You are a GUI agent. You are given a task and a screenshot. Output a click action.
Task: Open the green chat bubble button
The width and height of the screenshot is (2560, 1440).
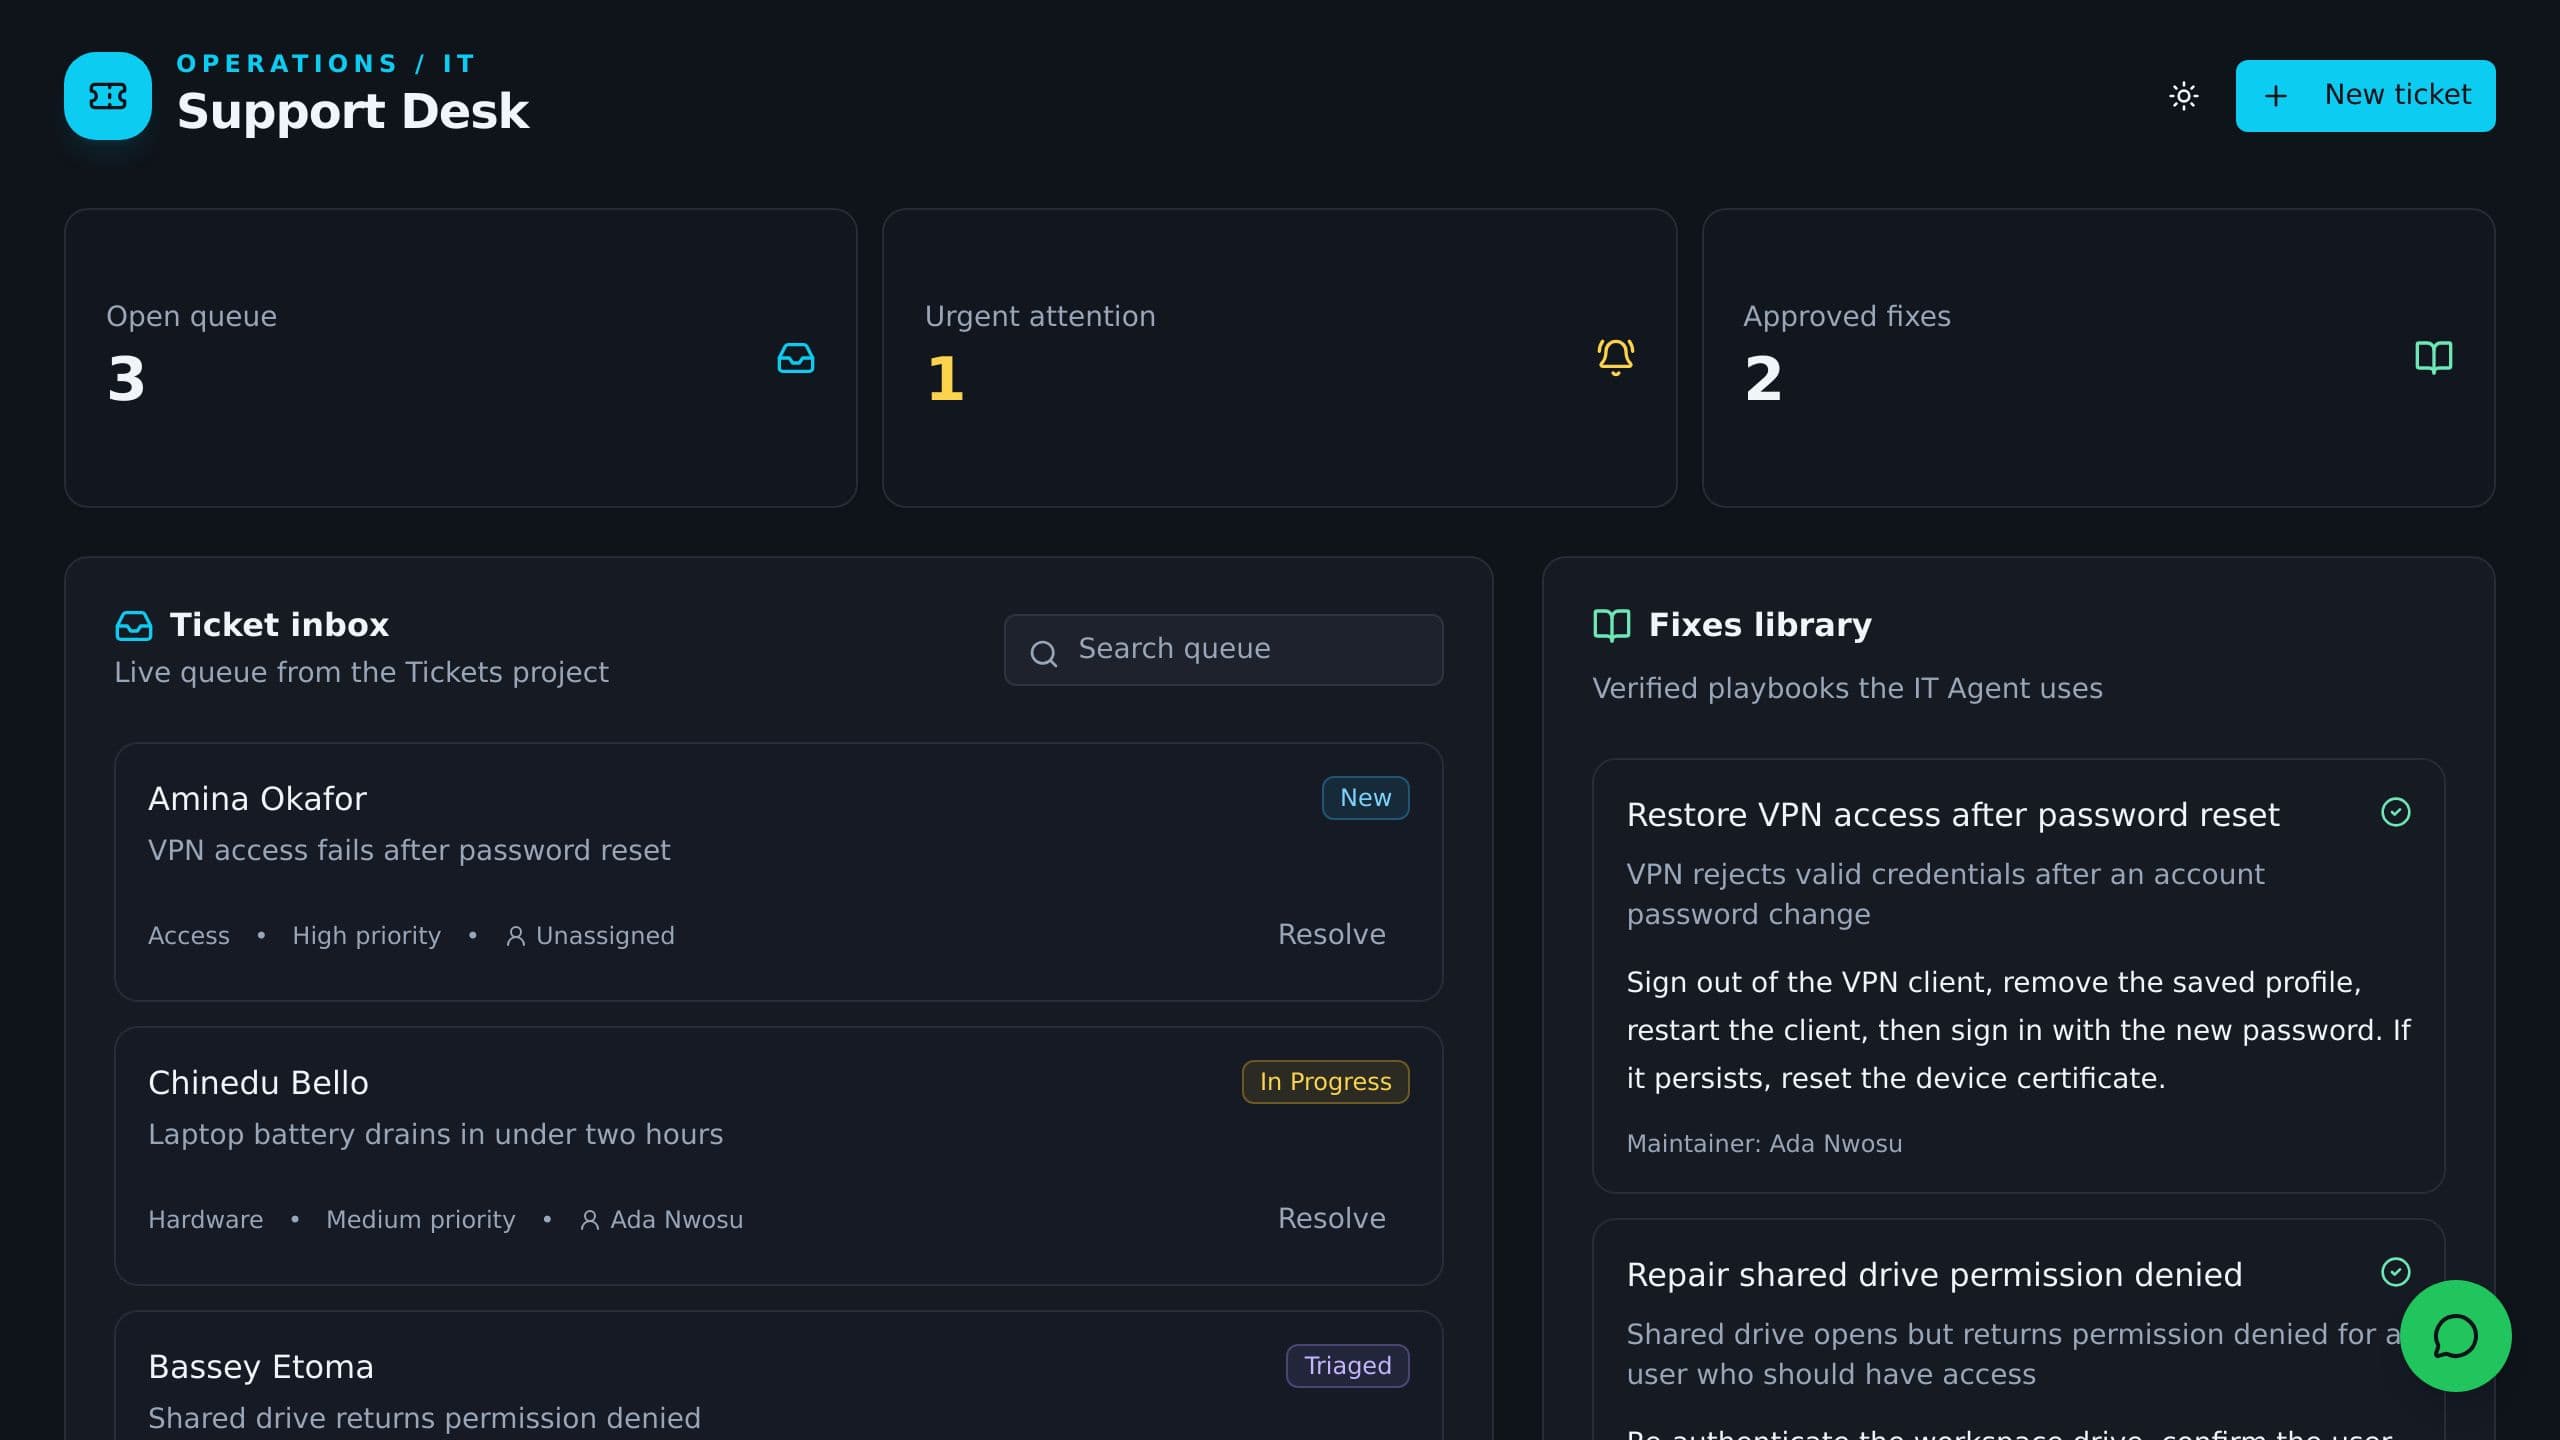[x=2455, y=1336]
